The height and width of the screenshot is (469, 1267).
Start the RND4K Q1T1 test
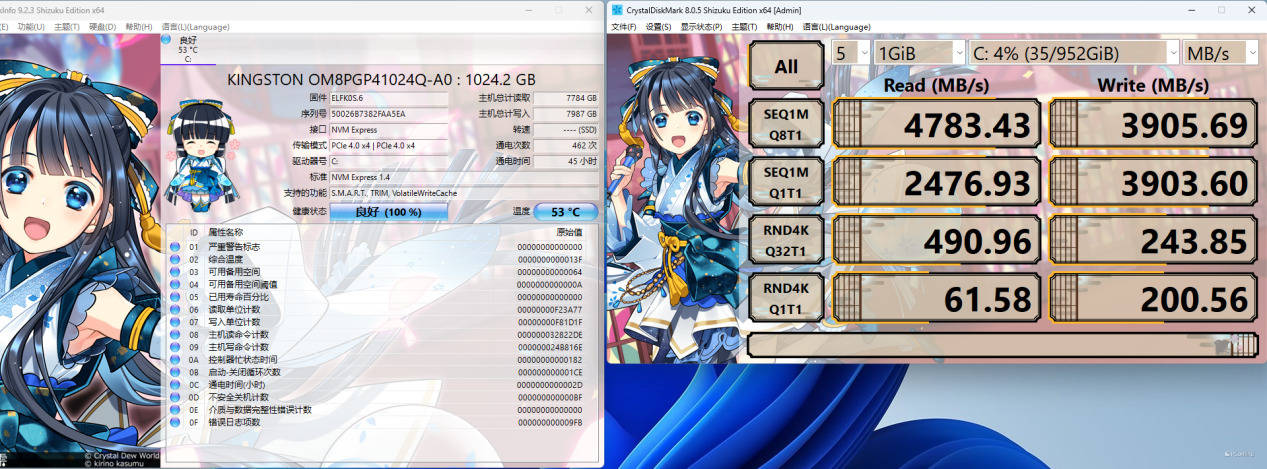point(787,298)
